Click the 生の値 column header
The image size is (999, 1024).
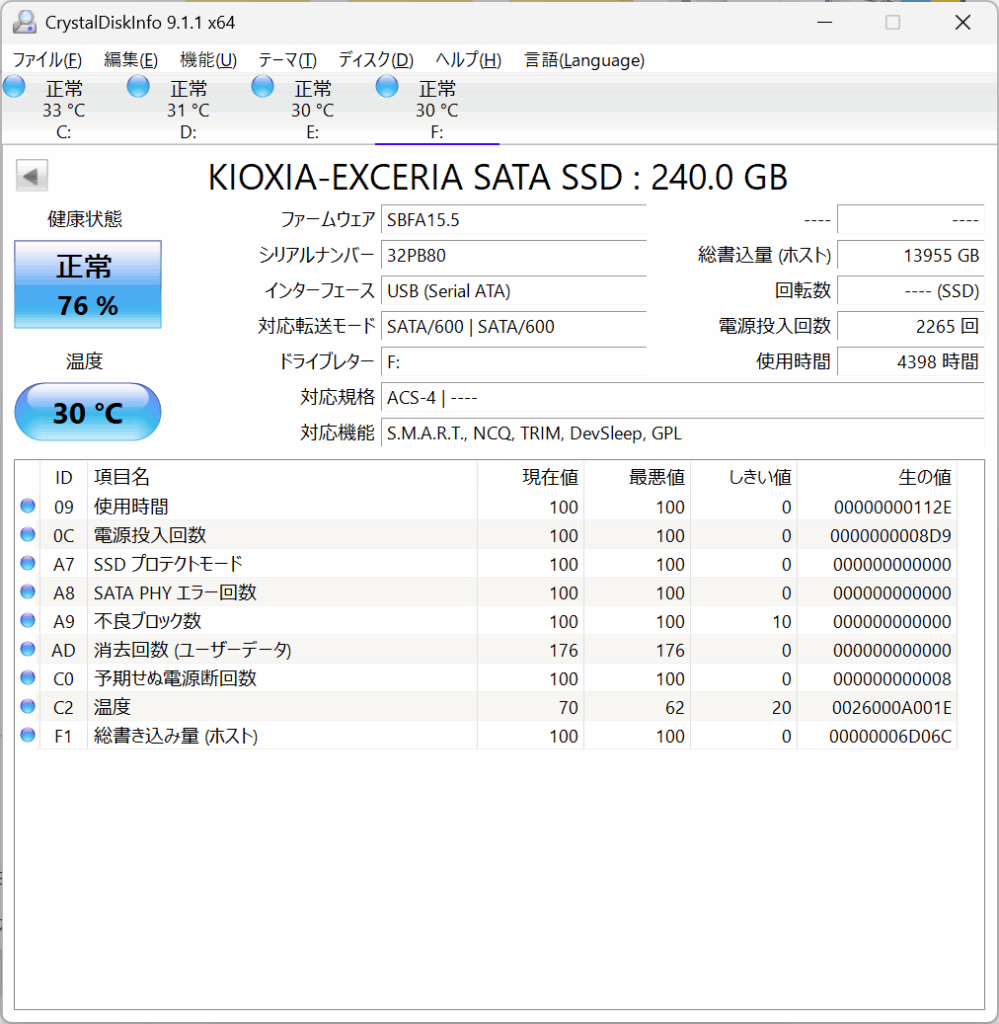coord(877,477)
